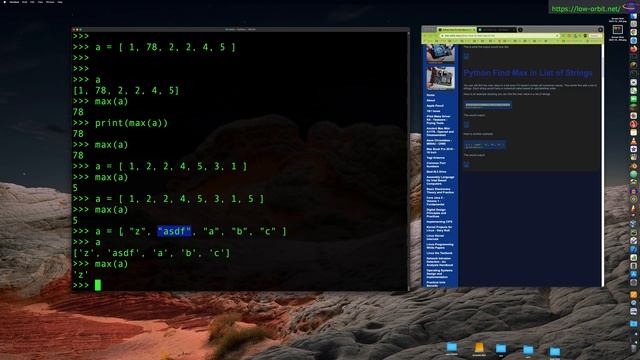Viewport: 640px width, 360px height.
Task: Open the About link in site sidebar
Action: [431, 100]
